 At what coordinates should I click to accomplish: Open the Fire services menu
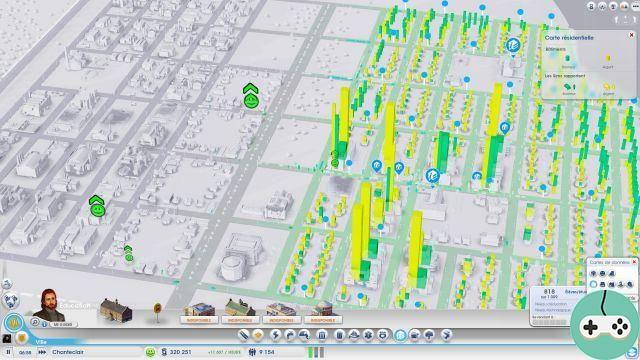tap(354, 335)
